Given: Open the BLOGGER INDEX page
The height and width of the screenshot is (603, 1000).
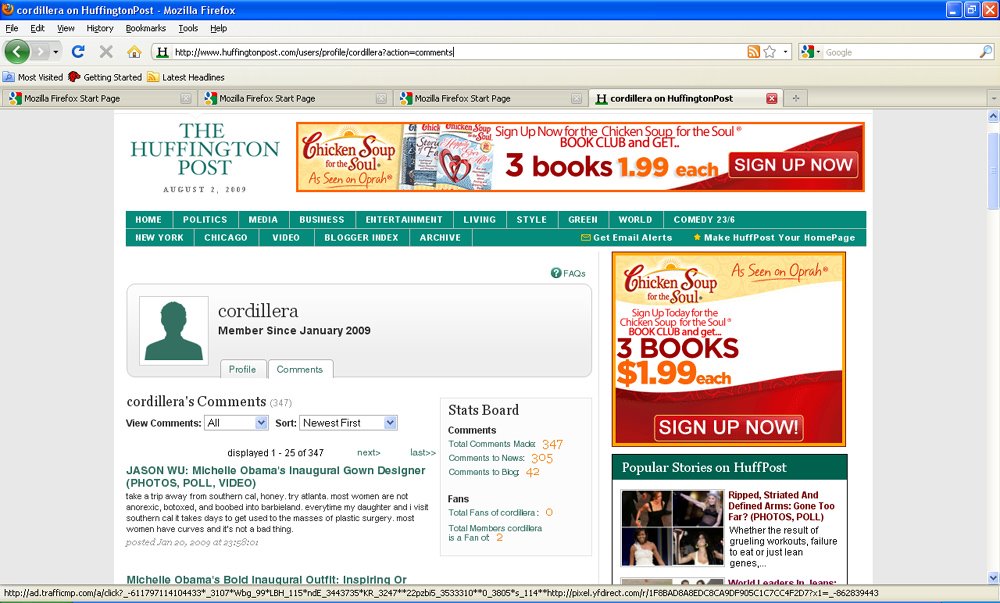Looking at the screenshot, I should pos(361,237).
